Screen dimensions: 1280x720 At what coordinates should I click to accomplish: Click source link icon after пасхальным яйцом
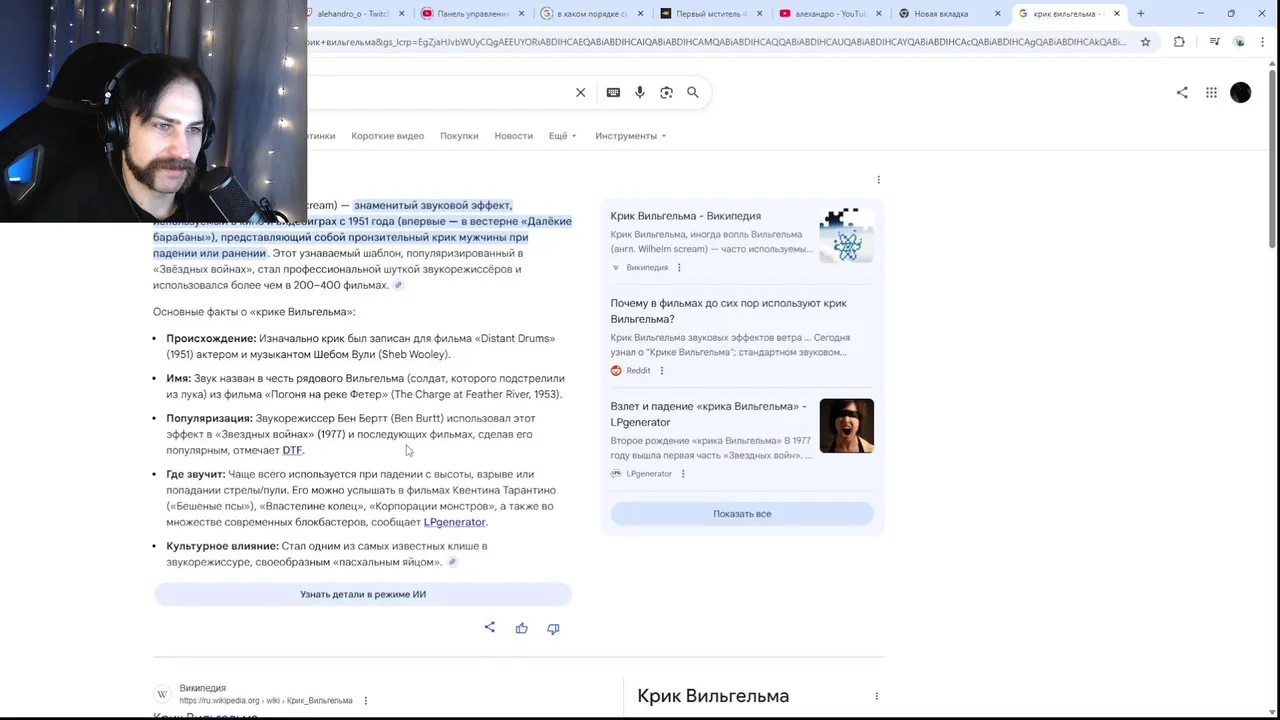tap(452, 562)
